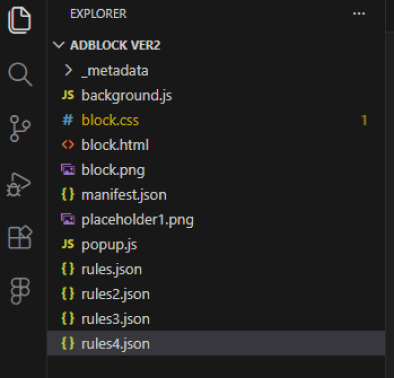Open the Run and Debug view icon

pos(19,184)
